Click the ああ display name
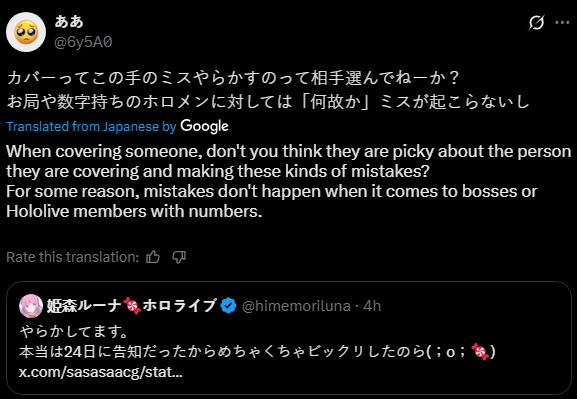This screenshot has width=577, height=399. 69,22
